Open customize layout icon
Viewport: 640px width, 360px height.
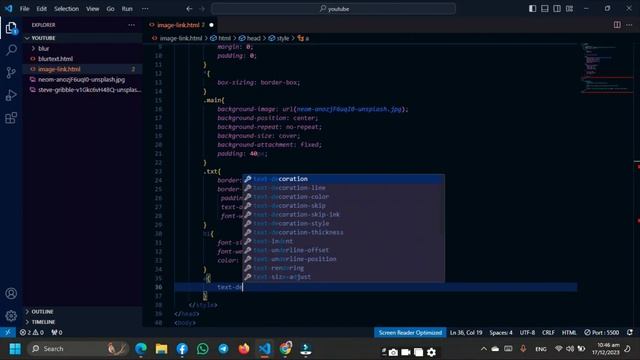569,9
